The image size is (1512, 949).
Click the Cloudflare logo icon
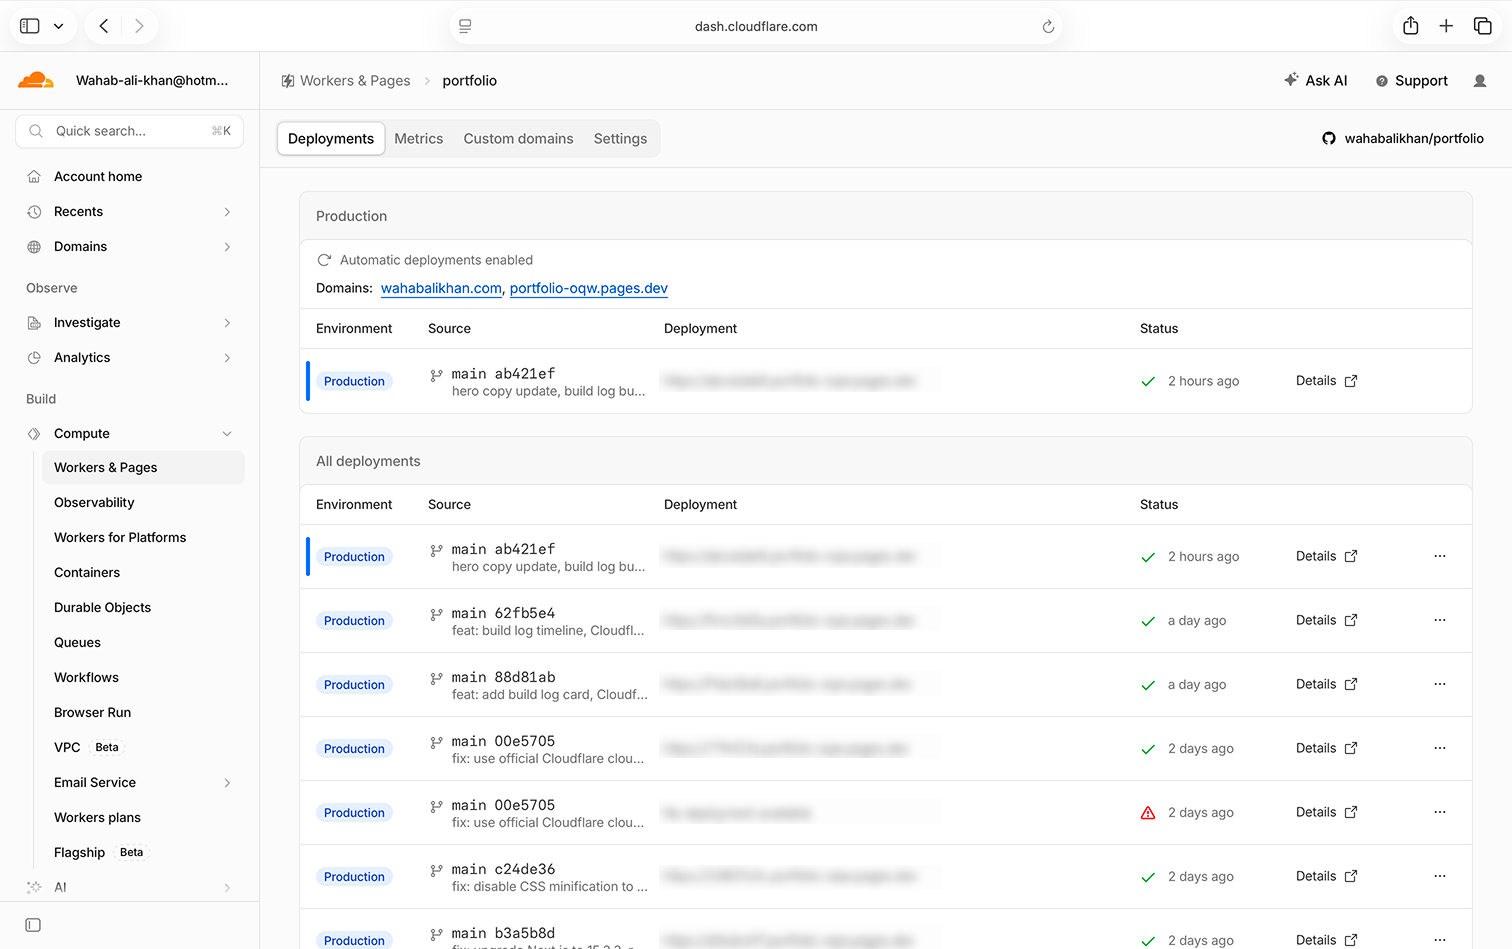(x=36, y=81)
